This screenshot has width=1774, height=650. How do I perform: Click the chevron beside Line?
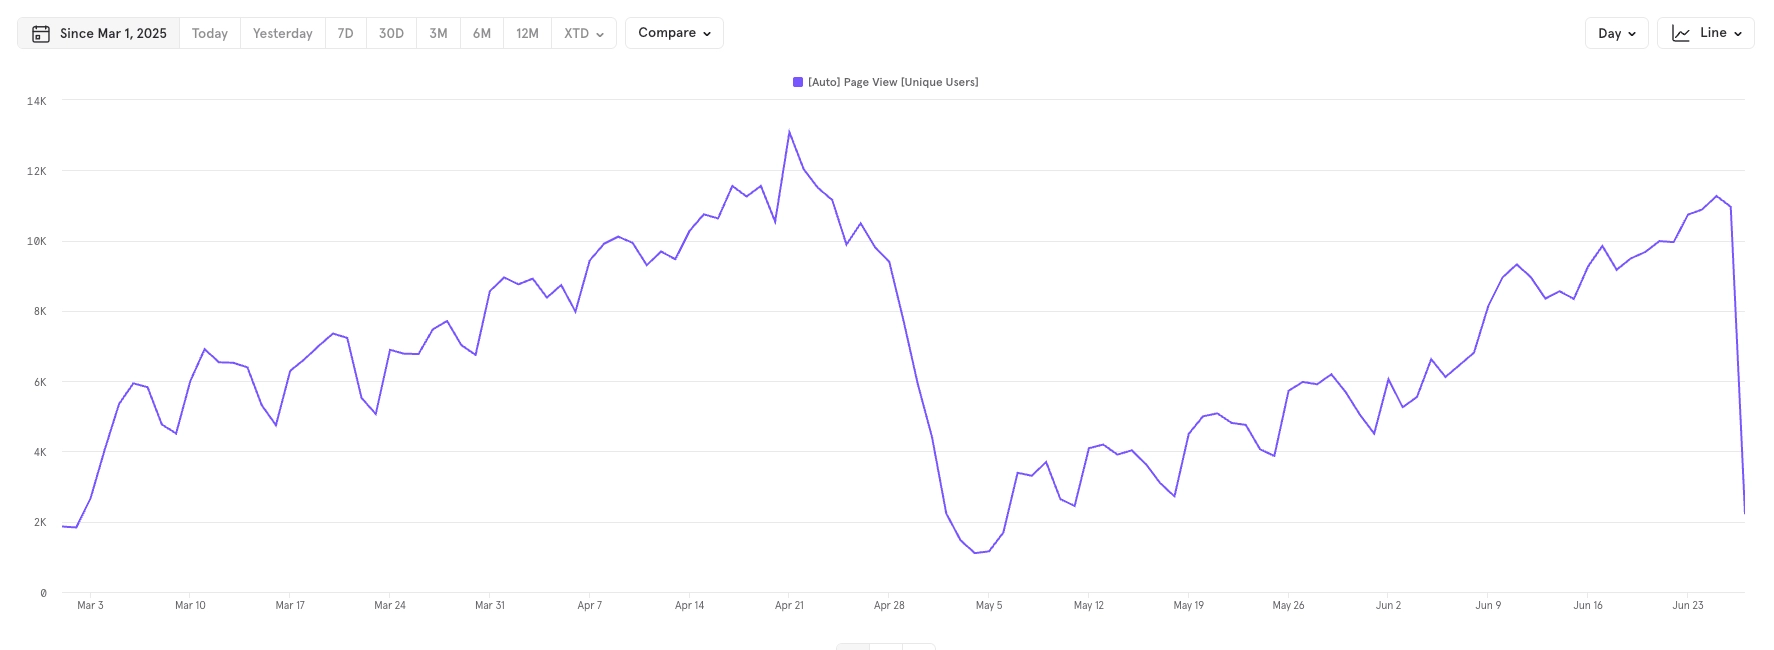pos(1738,33)
